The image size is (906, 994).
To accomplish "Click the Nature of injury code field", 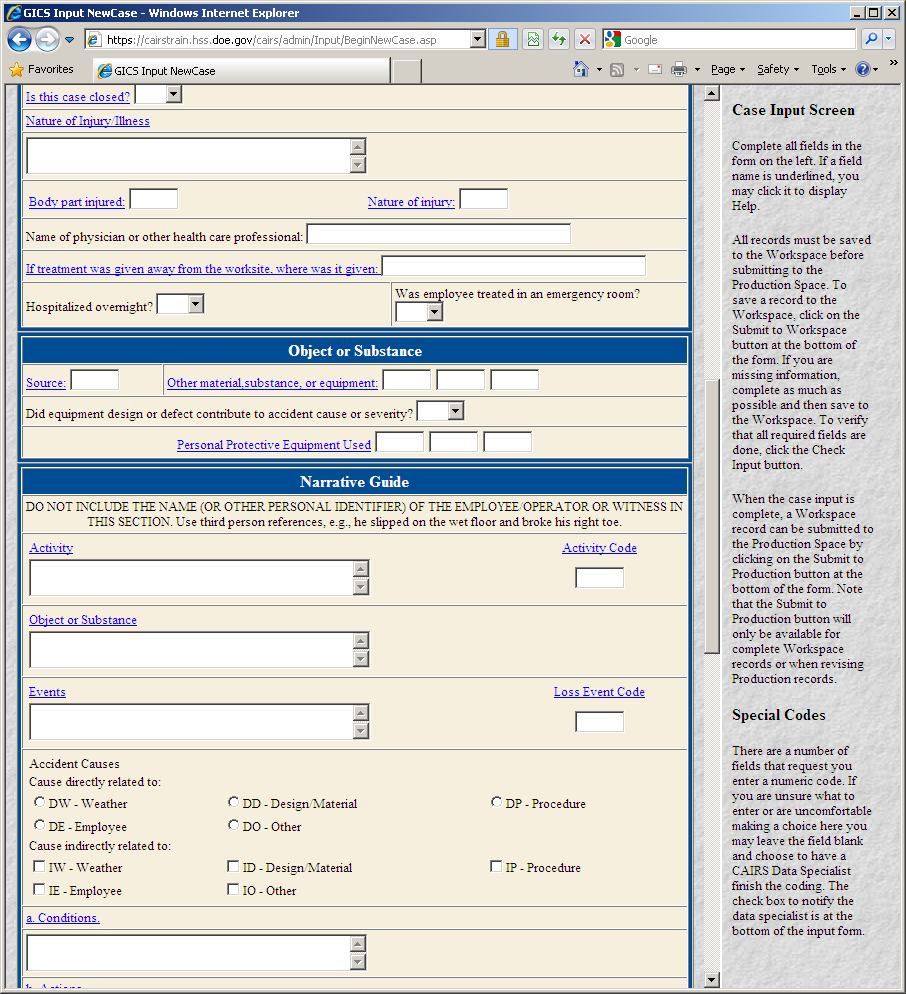I will [x=483, y=199].
